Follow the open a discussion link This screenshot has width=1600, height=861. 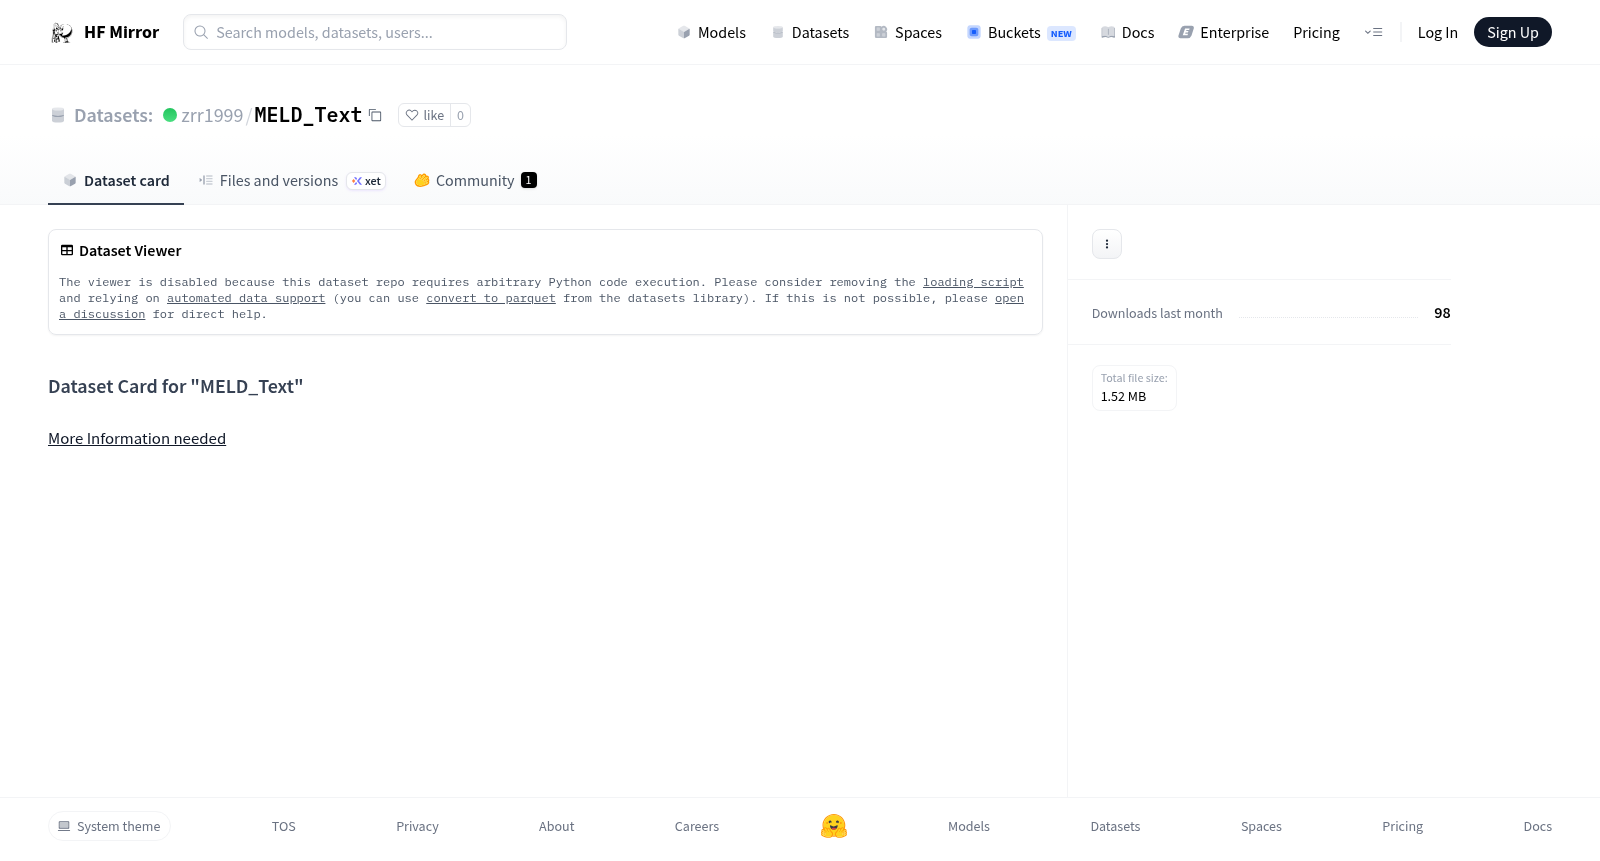coord(1009,298)
